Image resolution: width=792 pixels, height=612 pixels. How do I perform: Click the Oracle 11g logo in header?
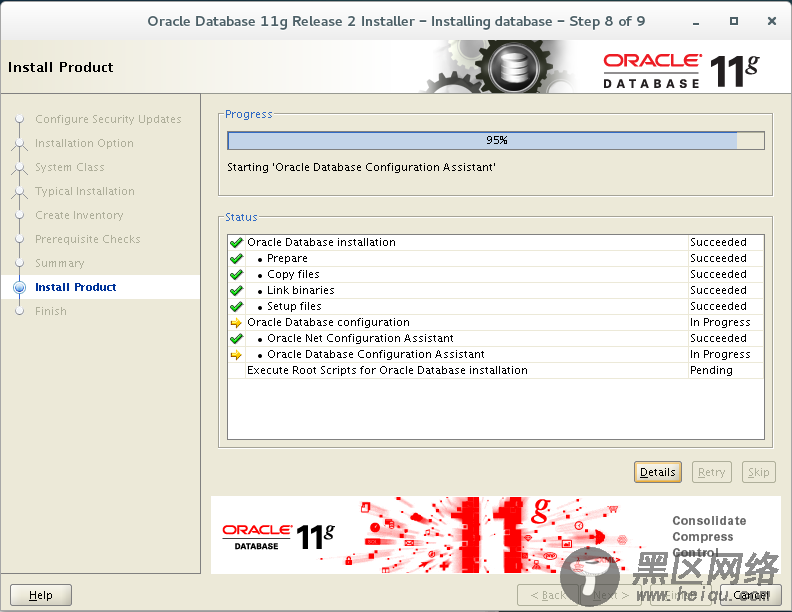tap(680, 71)
